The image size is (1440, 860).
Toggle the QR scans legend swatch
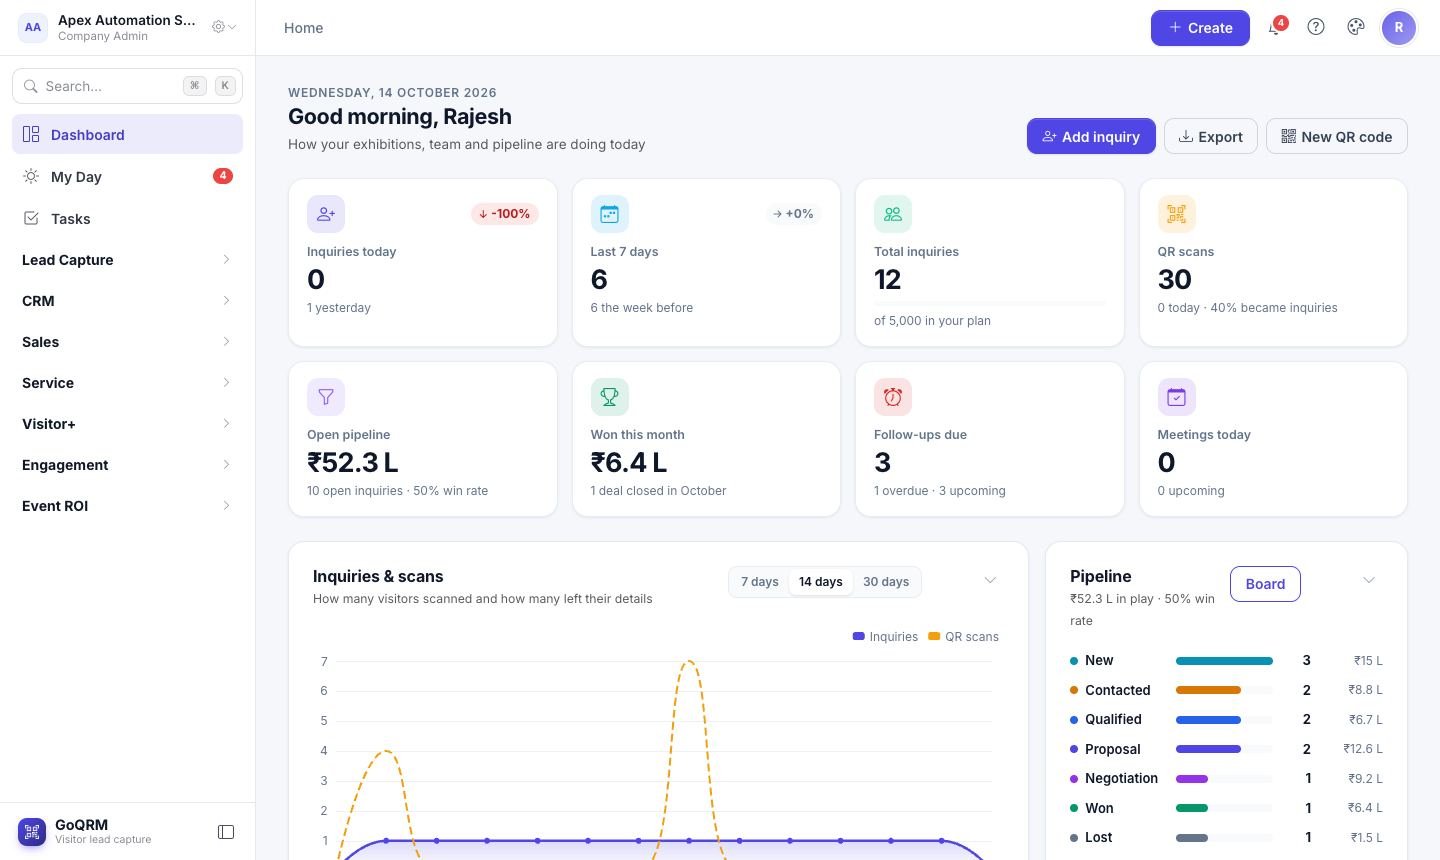pos(934,637)
